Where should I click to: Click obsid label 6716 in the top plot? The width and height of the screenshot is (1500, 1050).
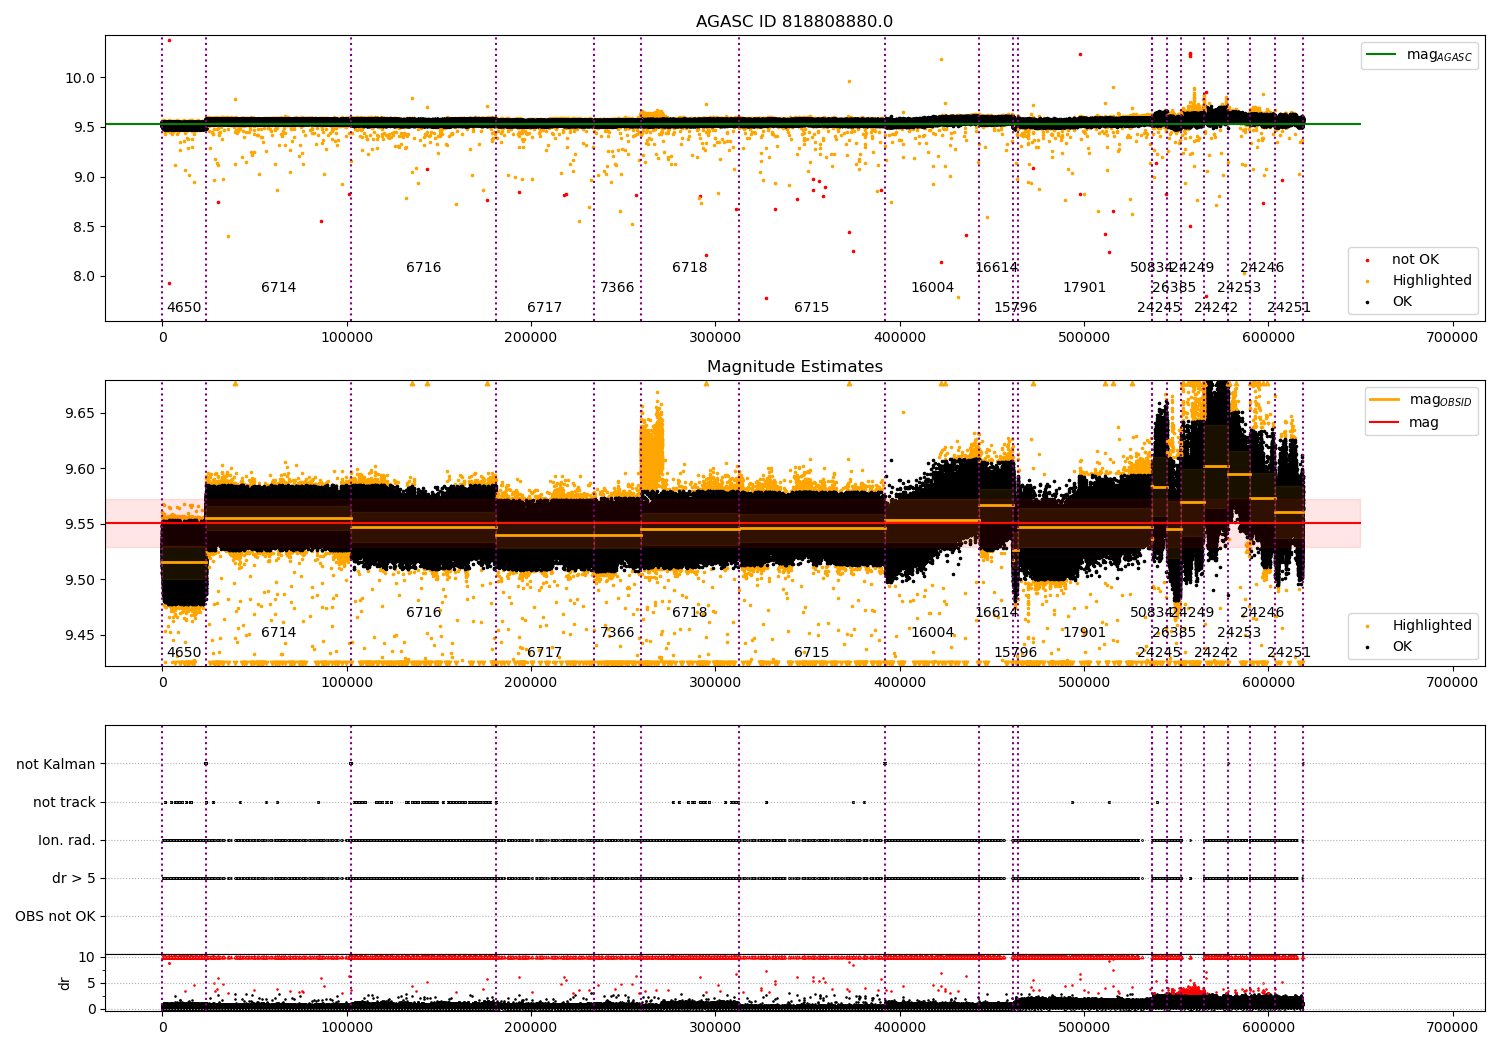coord(424,268)
